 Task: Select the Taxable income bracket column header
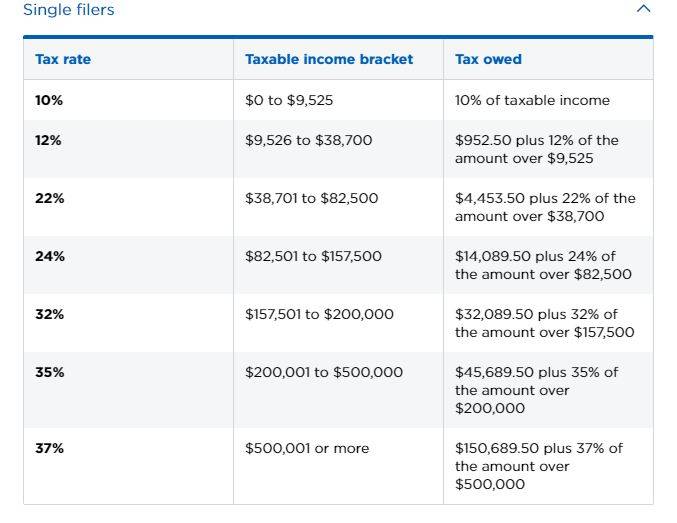pos(329,59)
